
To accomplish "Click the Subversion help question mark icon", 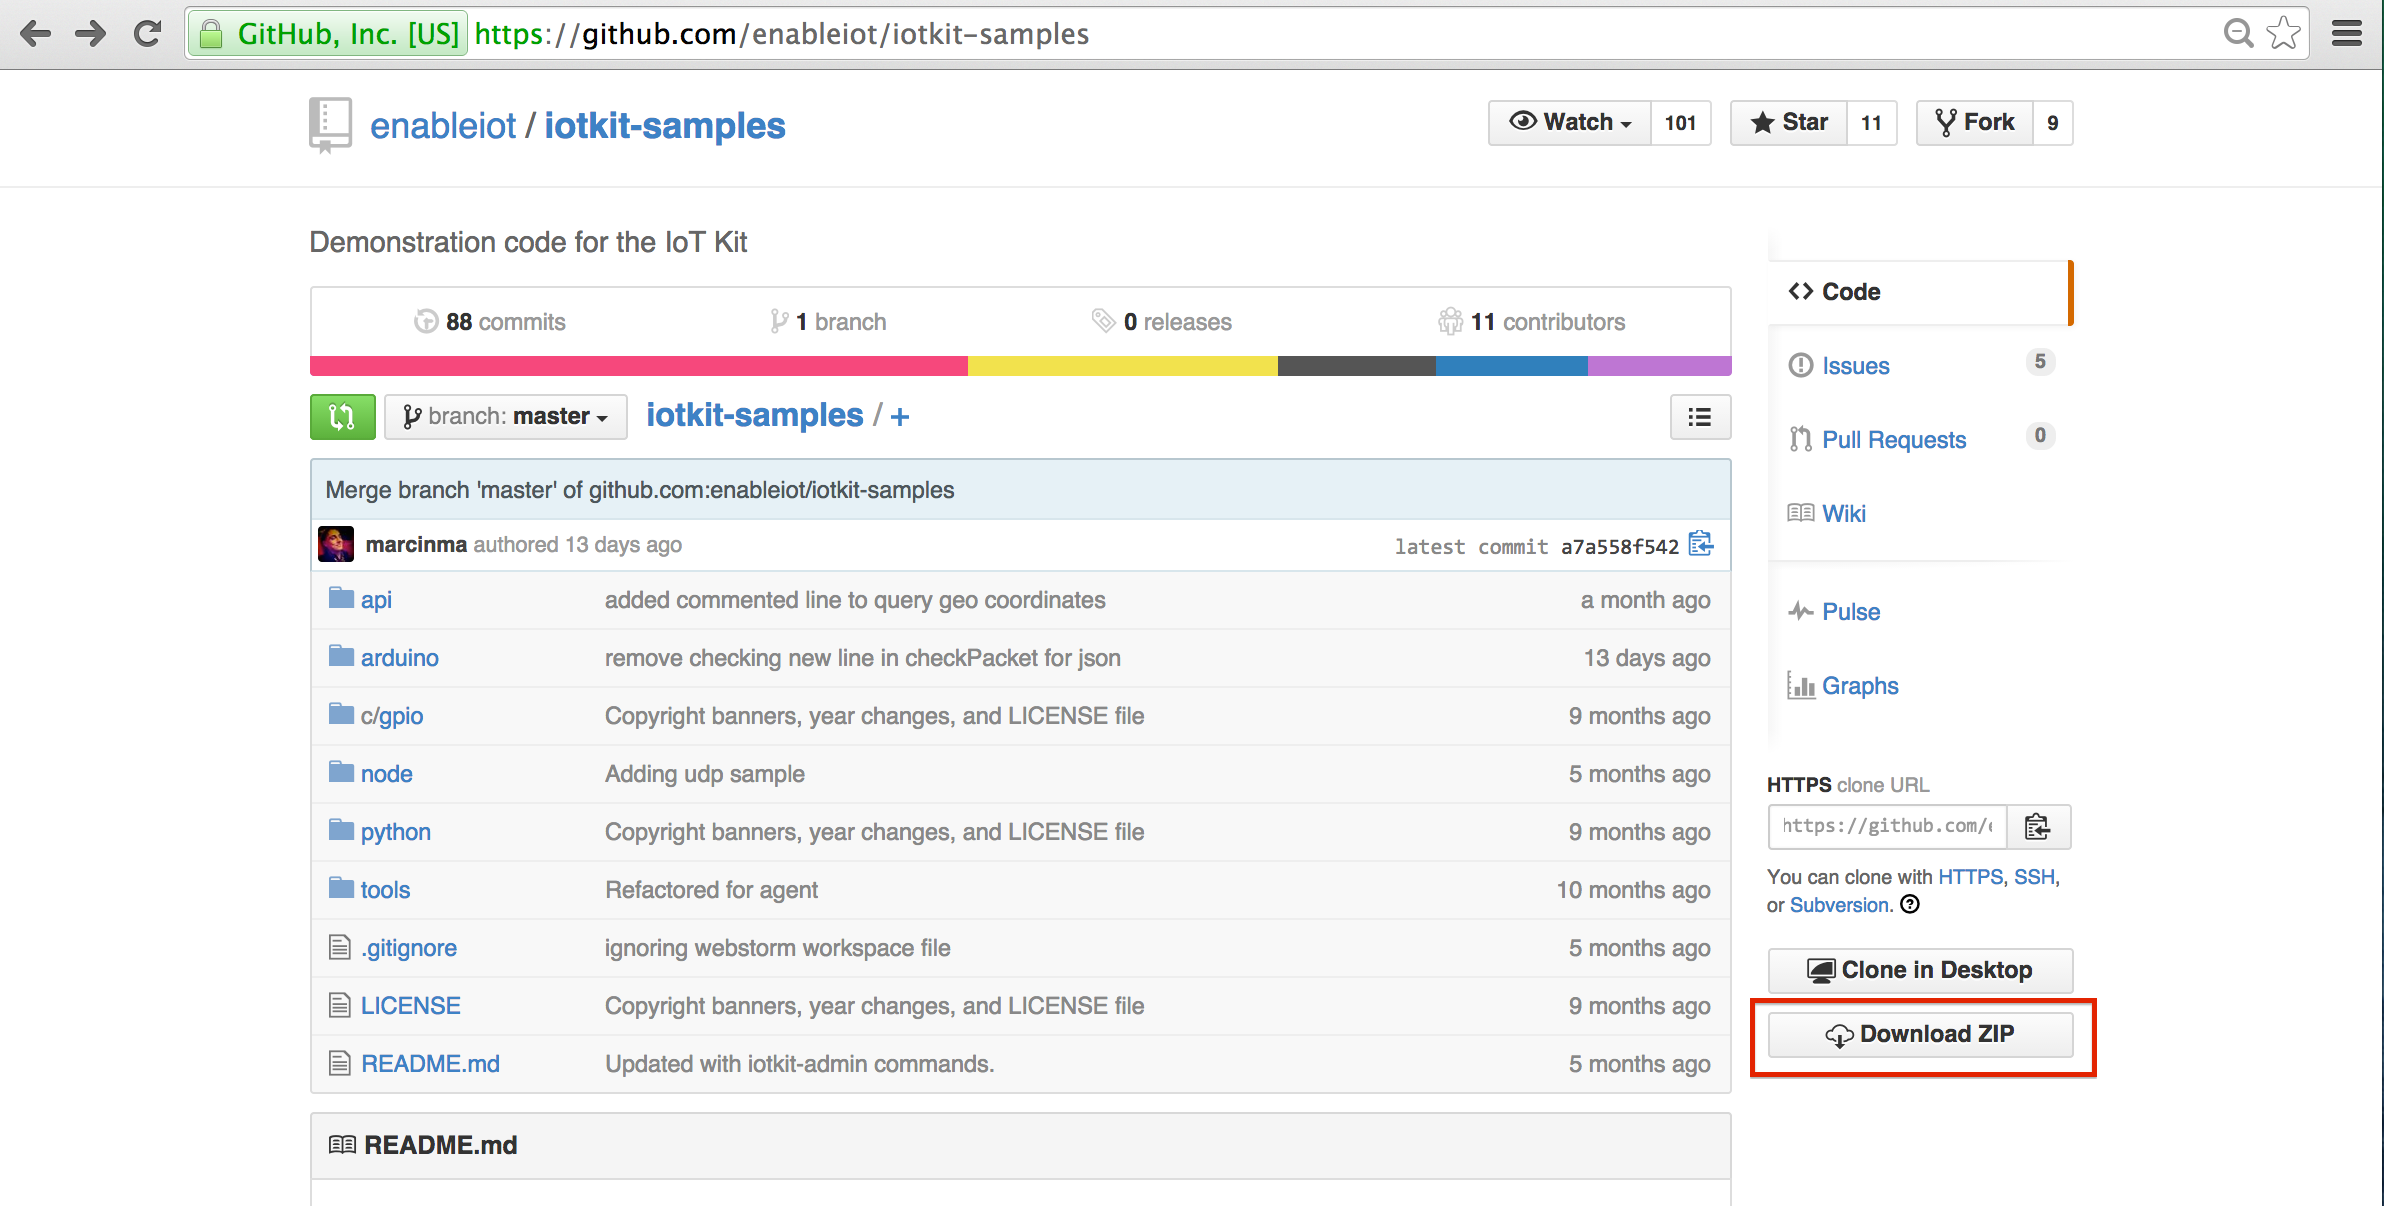I will click(x=1910, y=905).
